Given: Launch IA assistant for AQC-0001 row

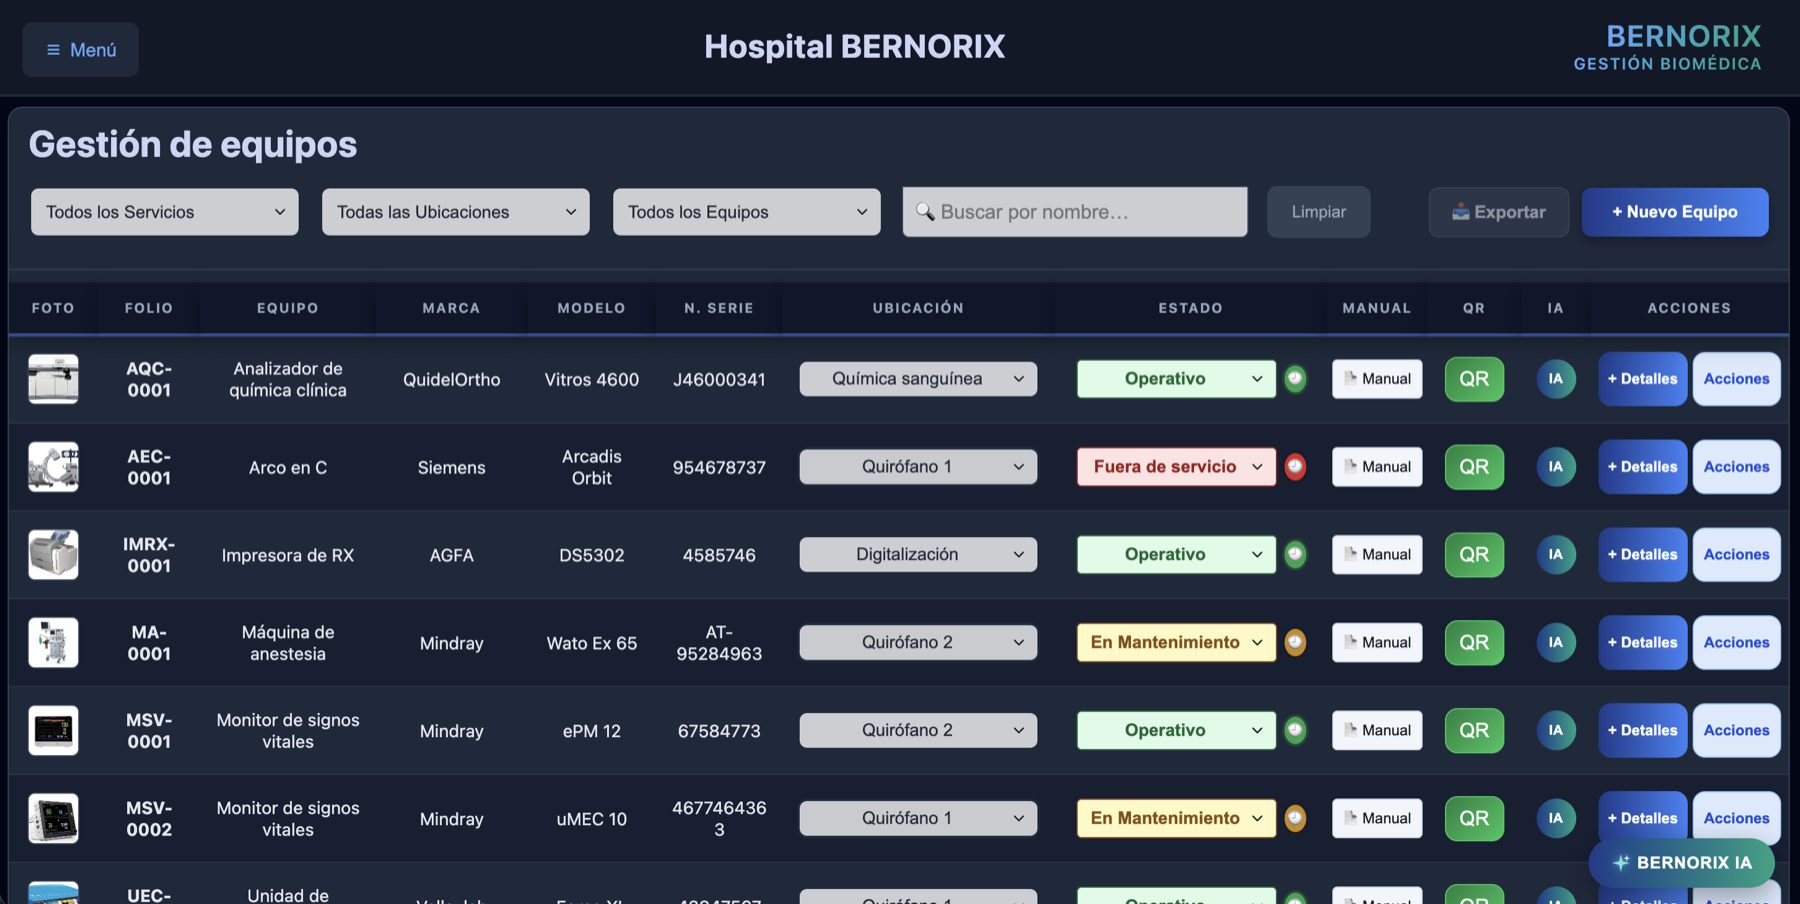Looking at the screenshot, I should point(1556,379).
